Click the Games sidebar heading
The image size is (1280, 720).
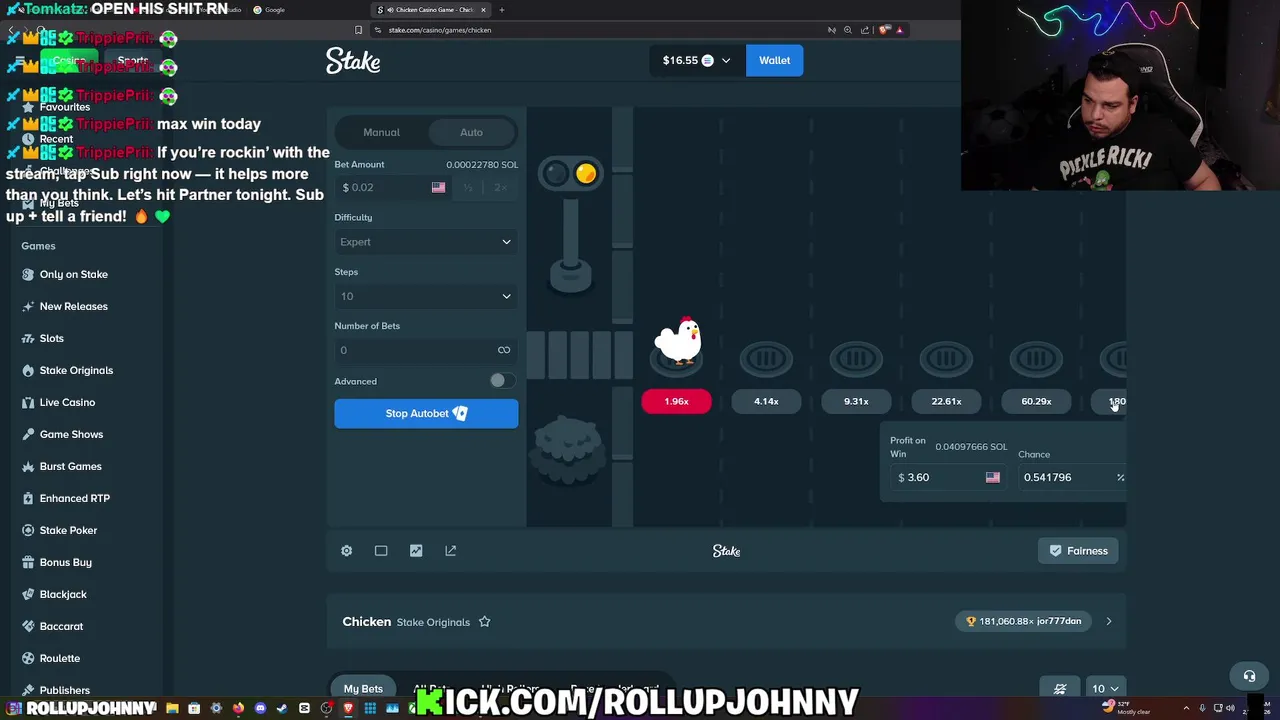38,246
